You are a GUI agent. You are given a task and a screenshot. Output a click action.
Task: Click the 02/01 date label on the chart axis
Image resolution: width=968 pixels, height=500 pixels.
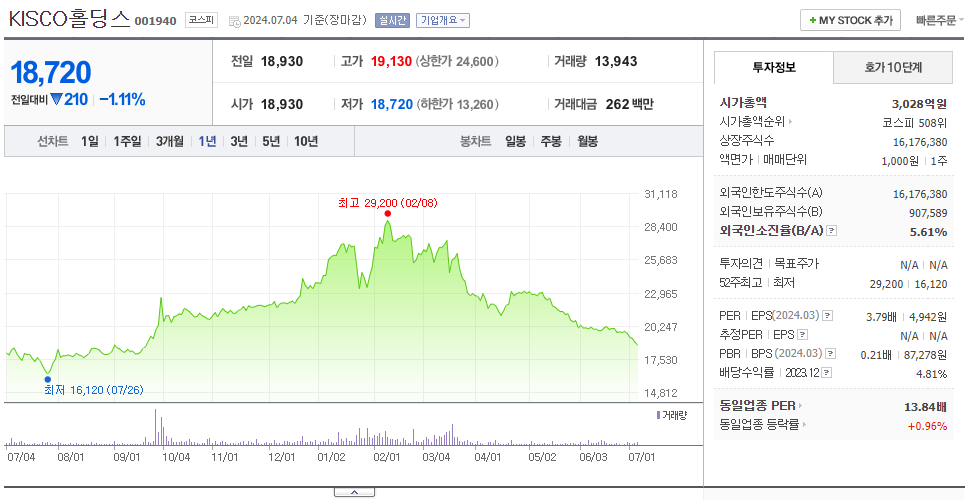tap(388, 457)
